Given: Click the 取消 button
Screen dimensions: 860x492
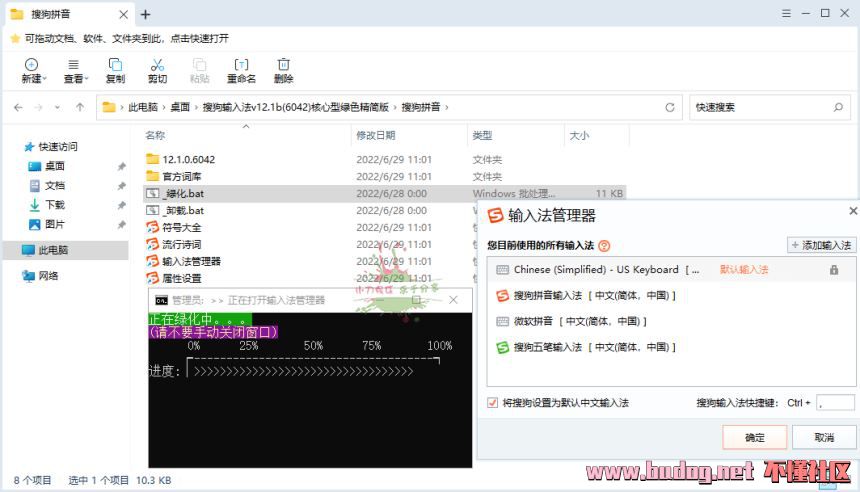Looking at the screenshot, I should 824,437.
